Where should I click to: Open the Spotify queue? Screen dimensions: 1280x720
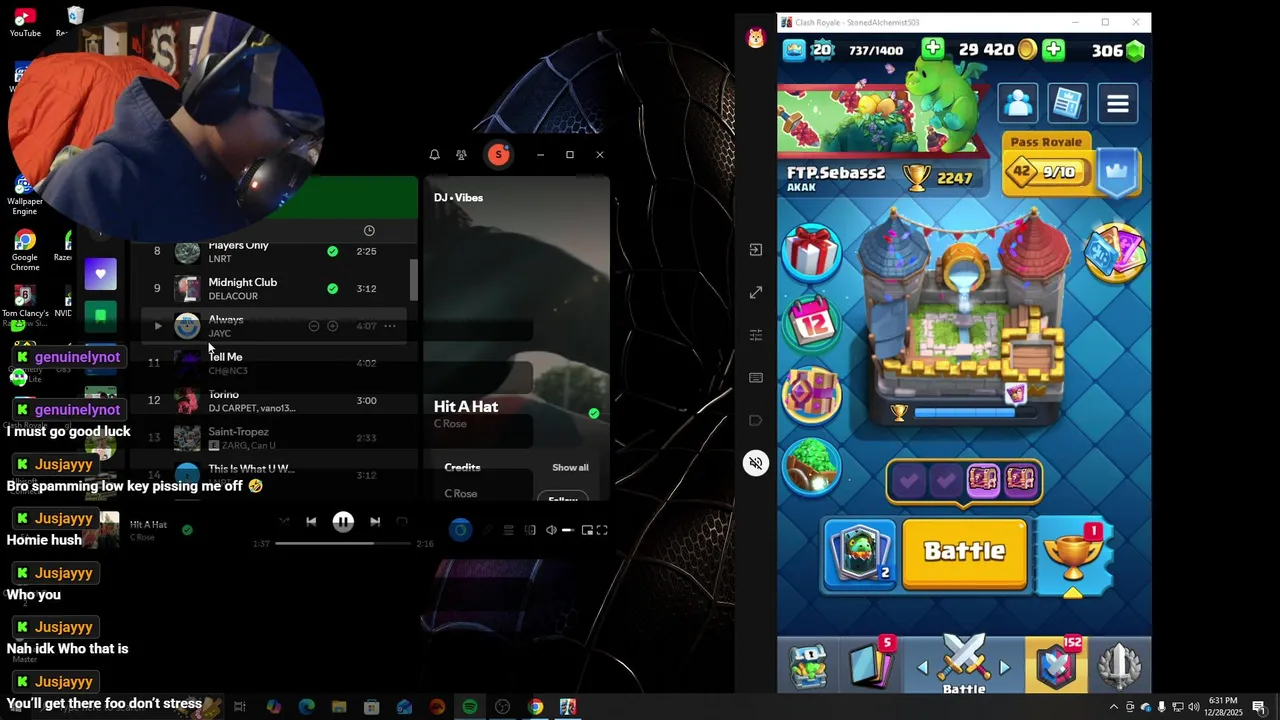[x=508, y=530]
